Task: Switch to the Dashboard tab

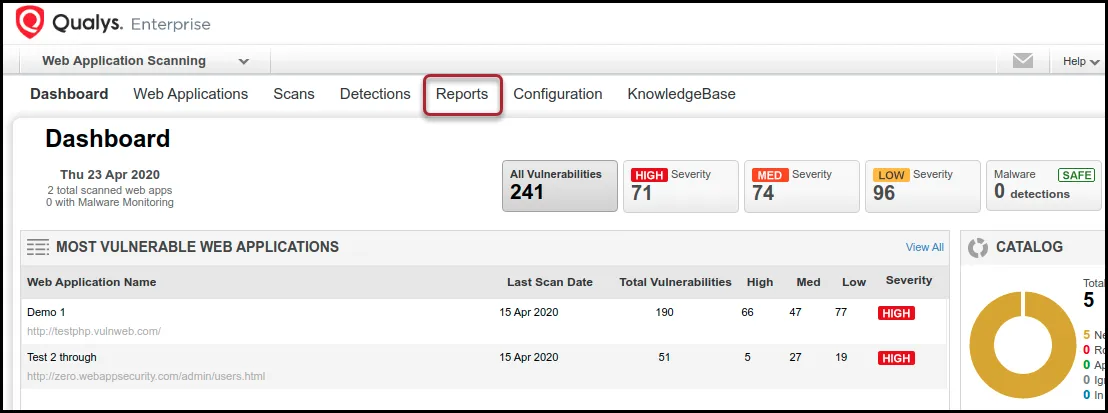Action: click(x=69, y=94)
